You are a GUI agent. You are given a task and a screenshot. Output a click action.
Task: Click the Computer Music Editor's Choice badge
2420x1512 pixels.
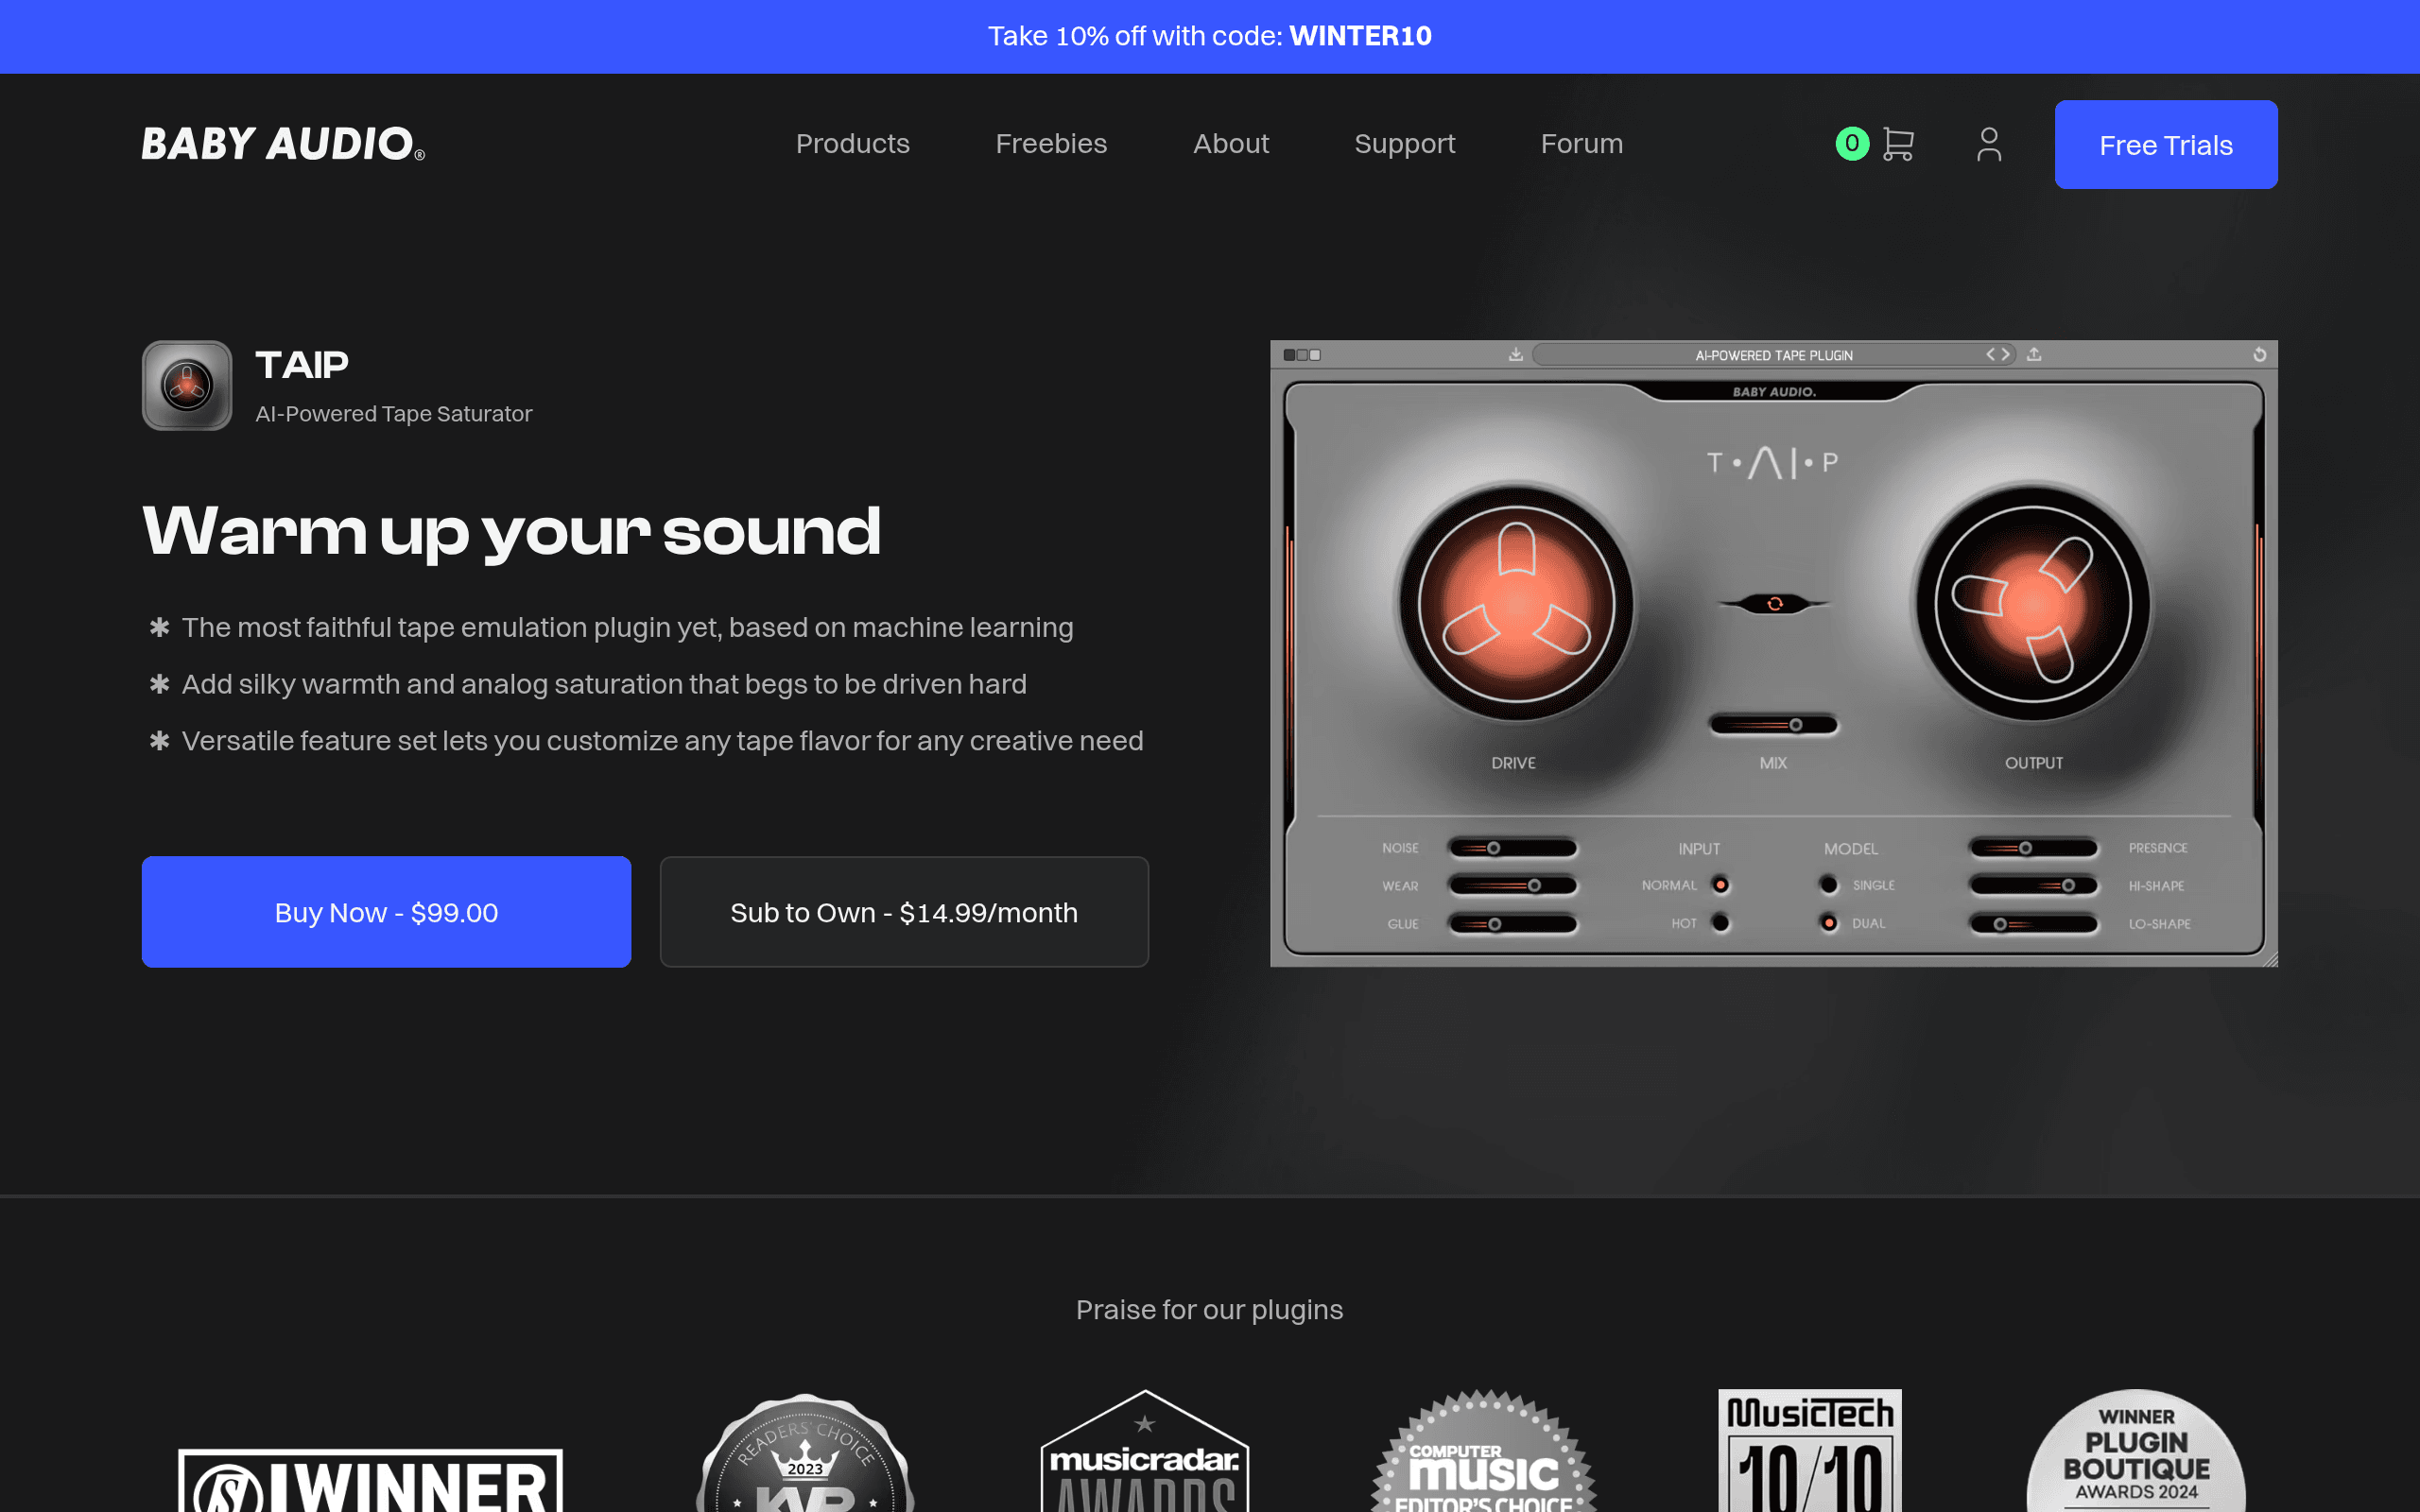coord(1484,1451)
